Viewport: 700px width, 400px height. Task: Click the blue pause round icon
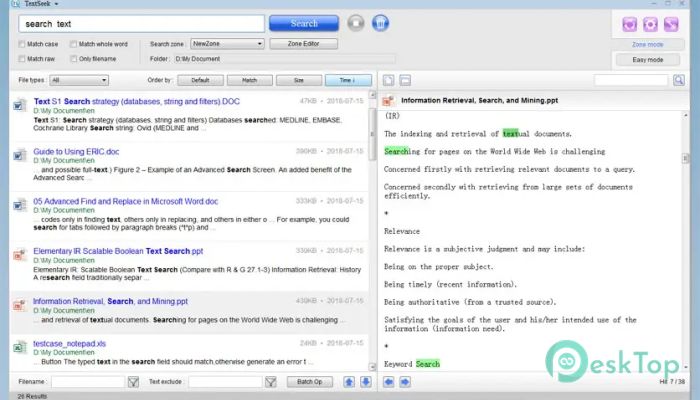point(380,22)
